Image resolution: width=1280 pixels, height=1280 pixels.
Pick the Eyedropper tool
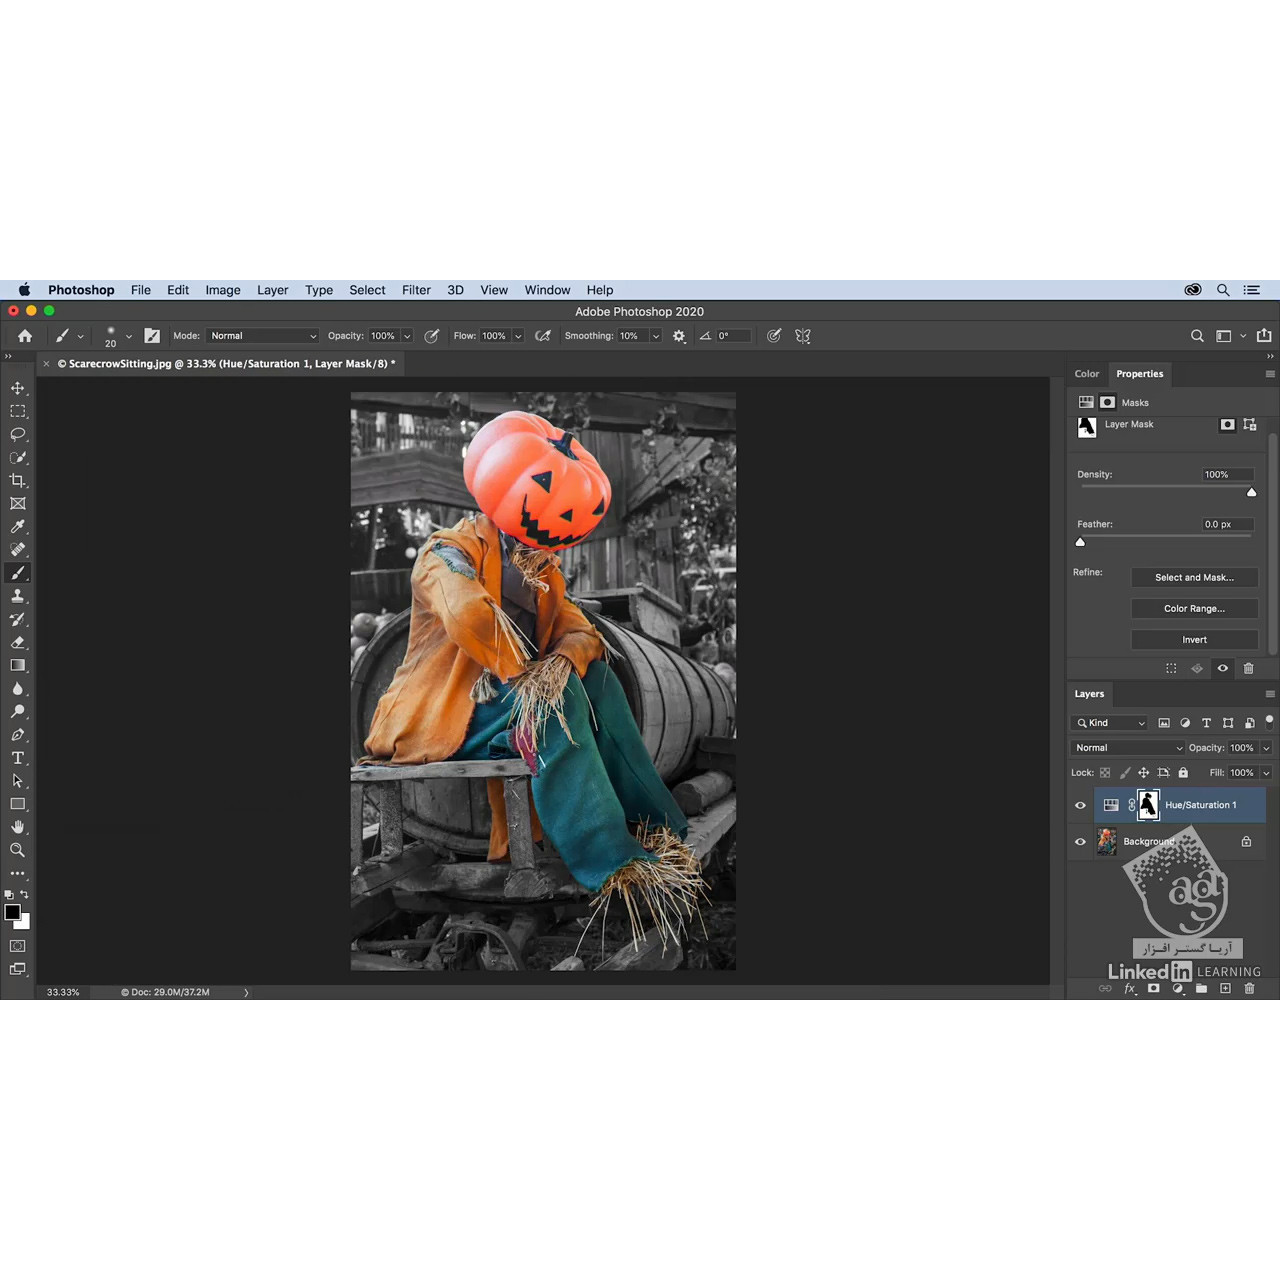(x=18, y=527)
